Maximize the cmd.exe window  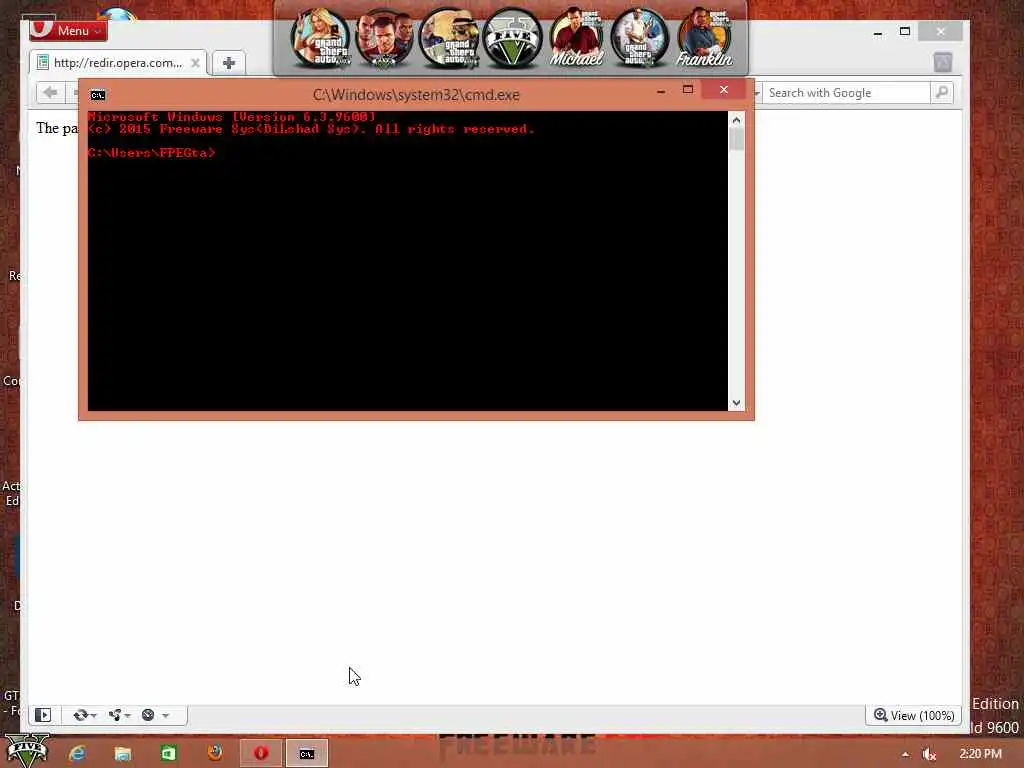click(688, 89)
